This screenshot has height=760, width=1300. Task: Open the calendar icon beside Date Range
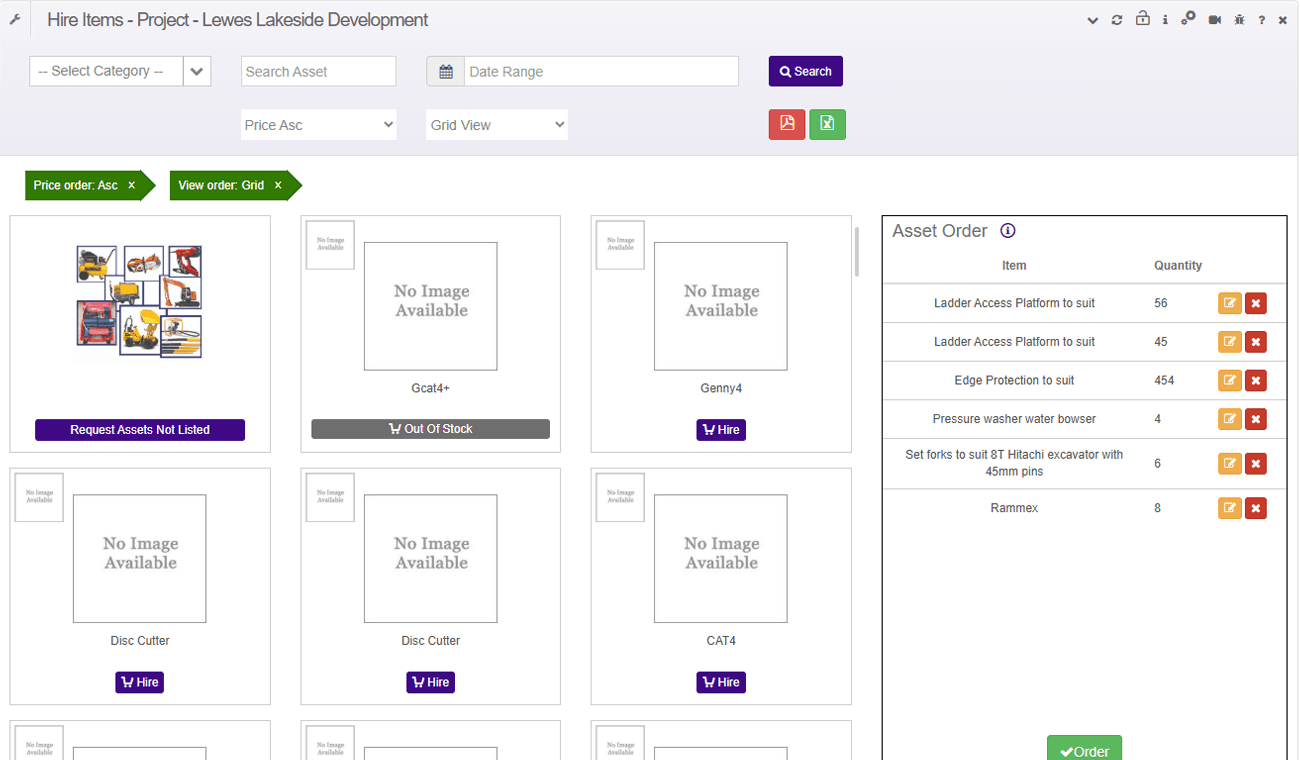445,71
